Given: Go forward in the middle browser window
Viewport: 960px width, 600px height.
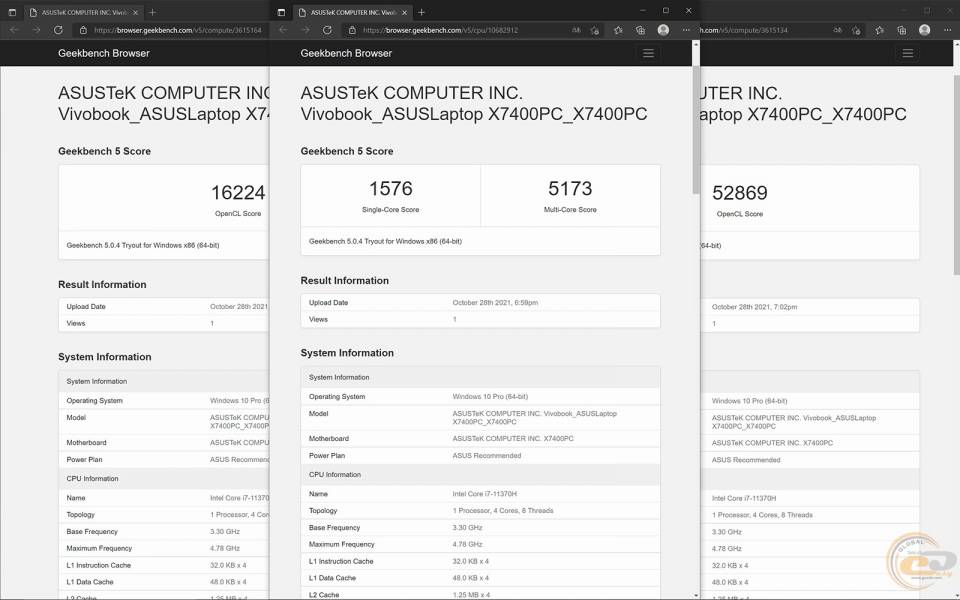Looking at the screenshot, I should [305, 30].
